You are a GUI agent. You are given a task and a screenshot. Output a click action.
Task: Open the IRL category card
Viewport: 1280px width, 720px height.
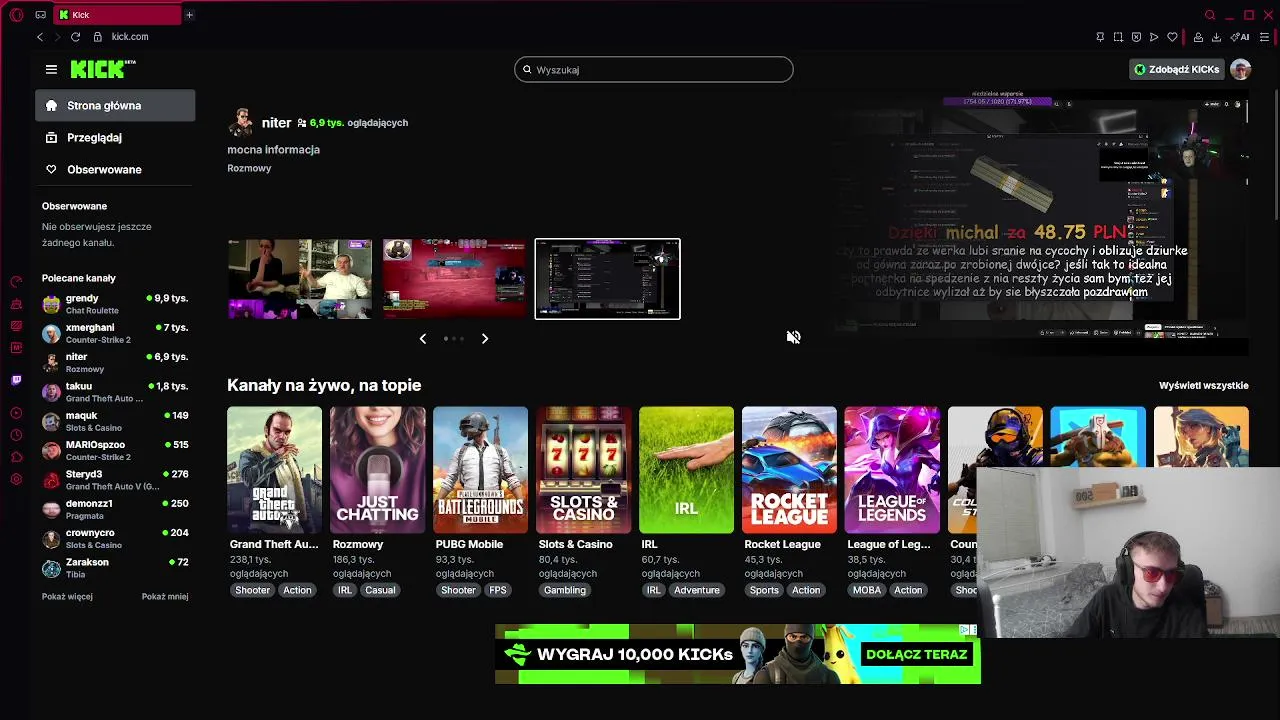(686, 470)
